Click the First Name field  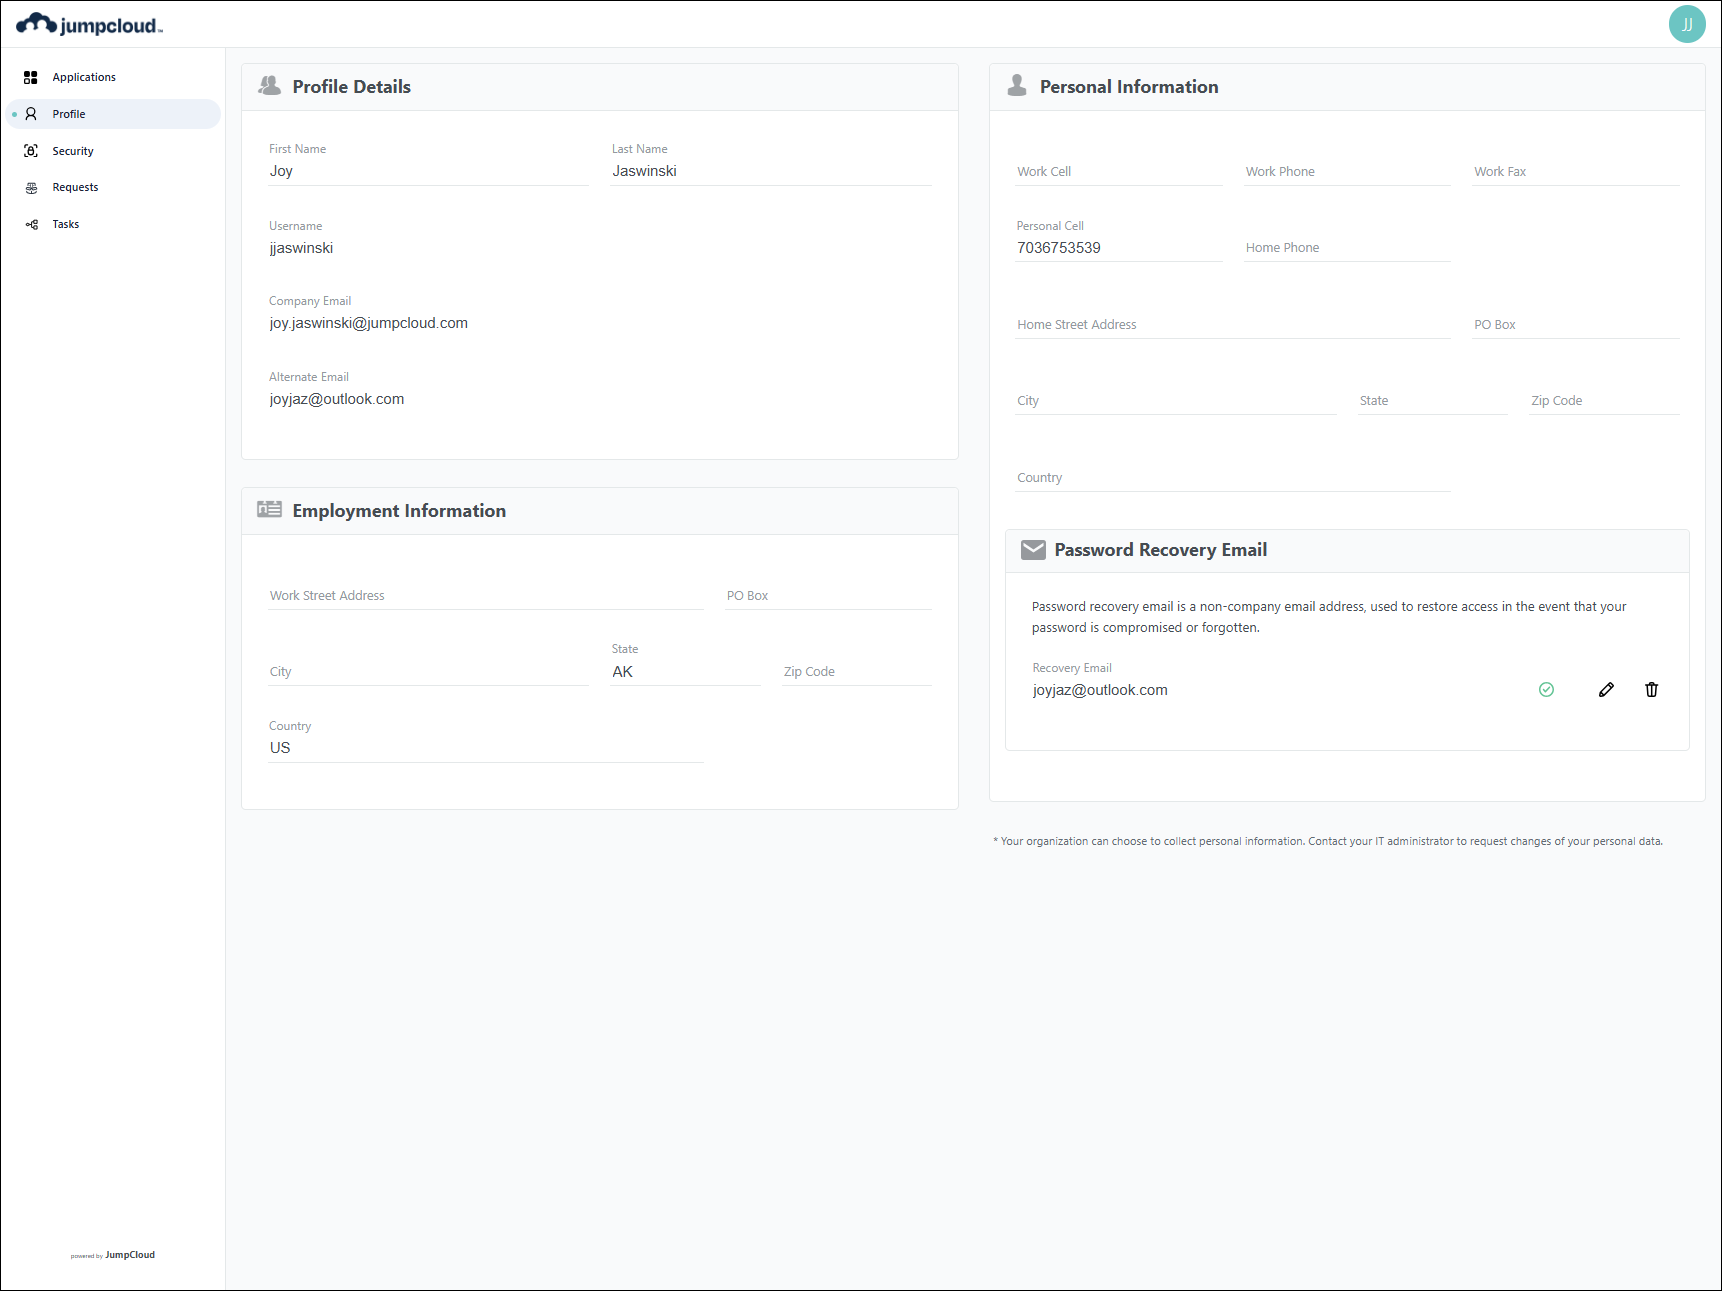click(x=428, y=171)
